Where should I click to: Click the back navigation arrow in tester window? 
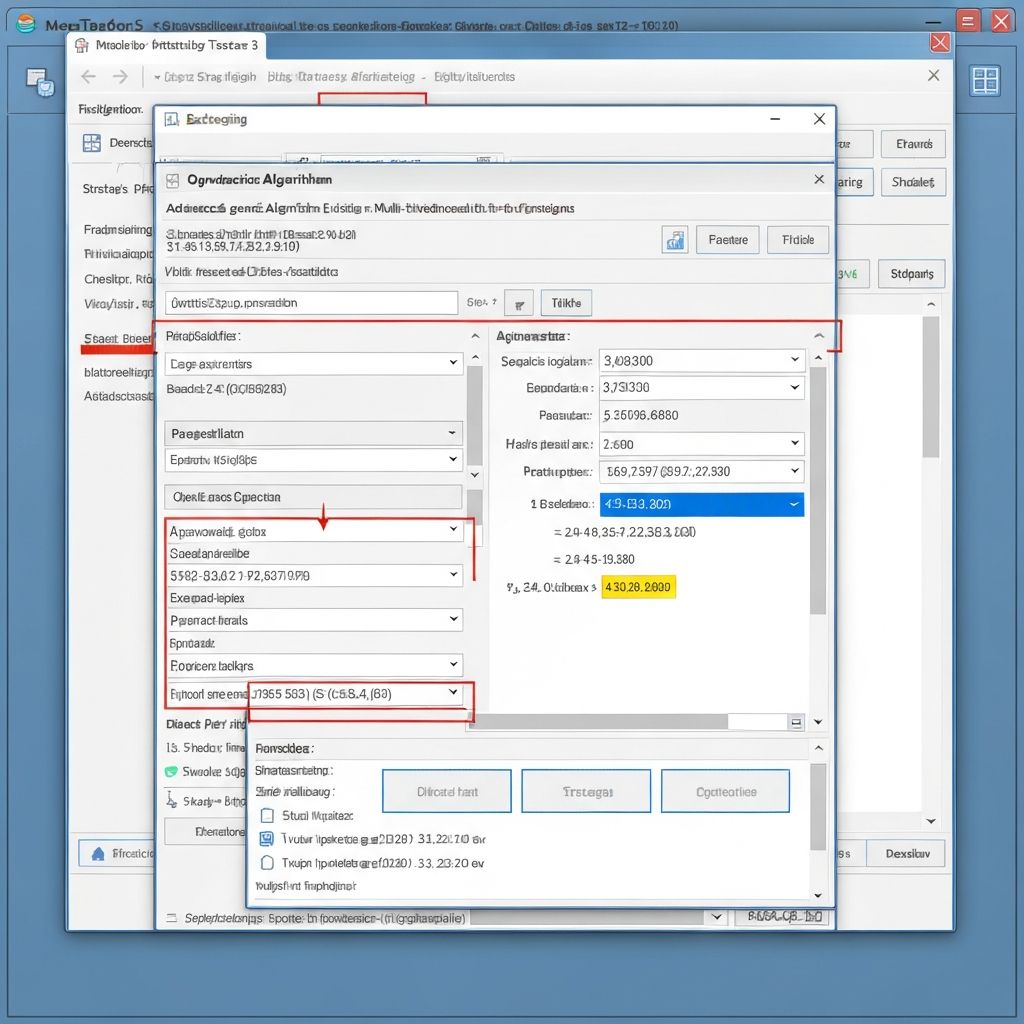point(87,76)
